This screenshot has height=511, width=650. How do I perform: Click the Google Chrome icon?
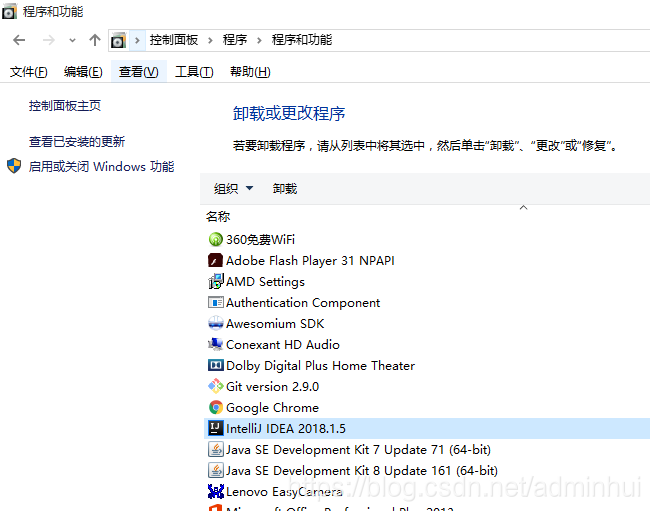[216, 407]
